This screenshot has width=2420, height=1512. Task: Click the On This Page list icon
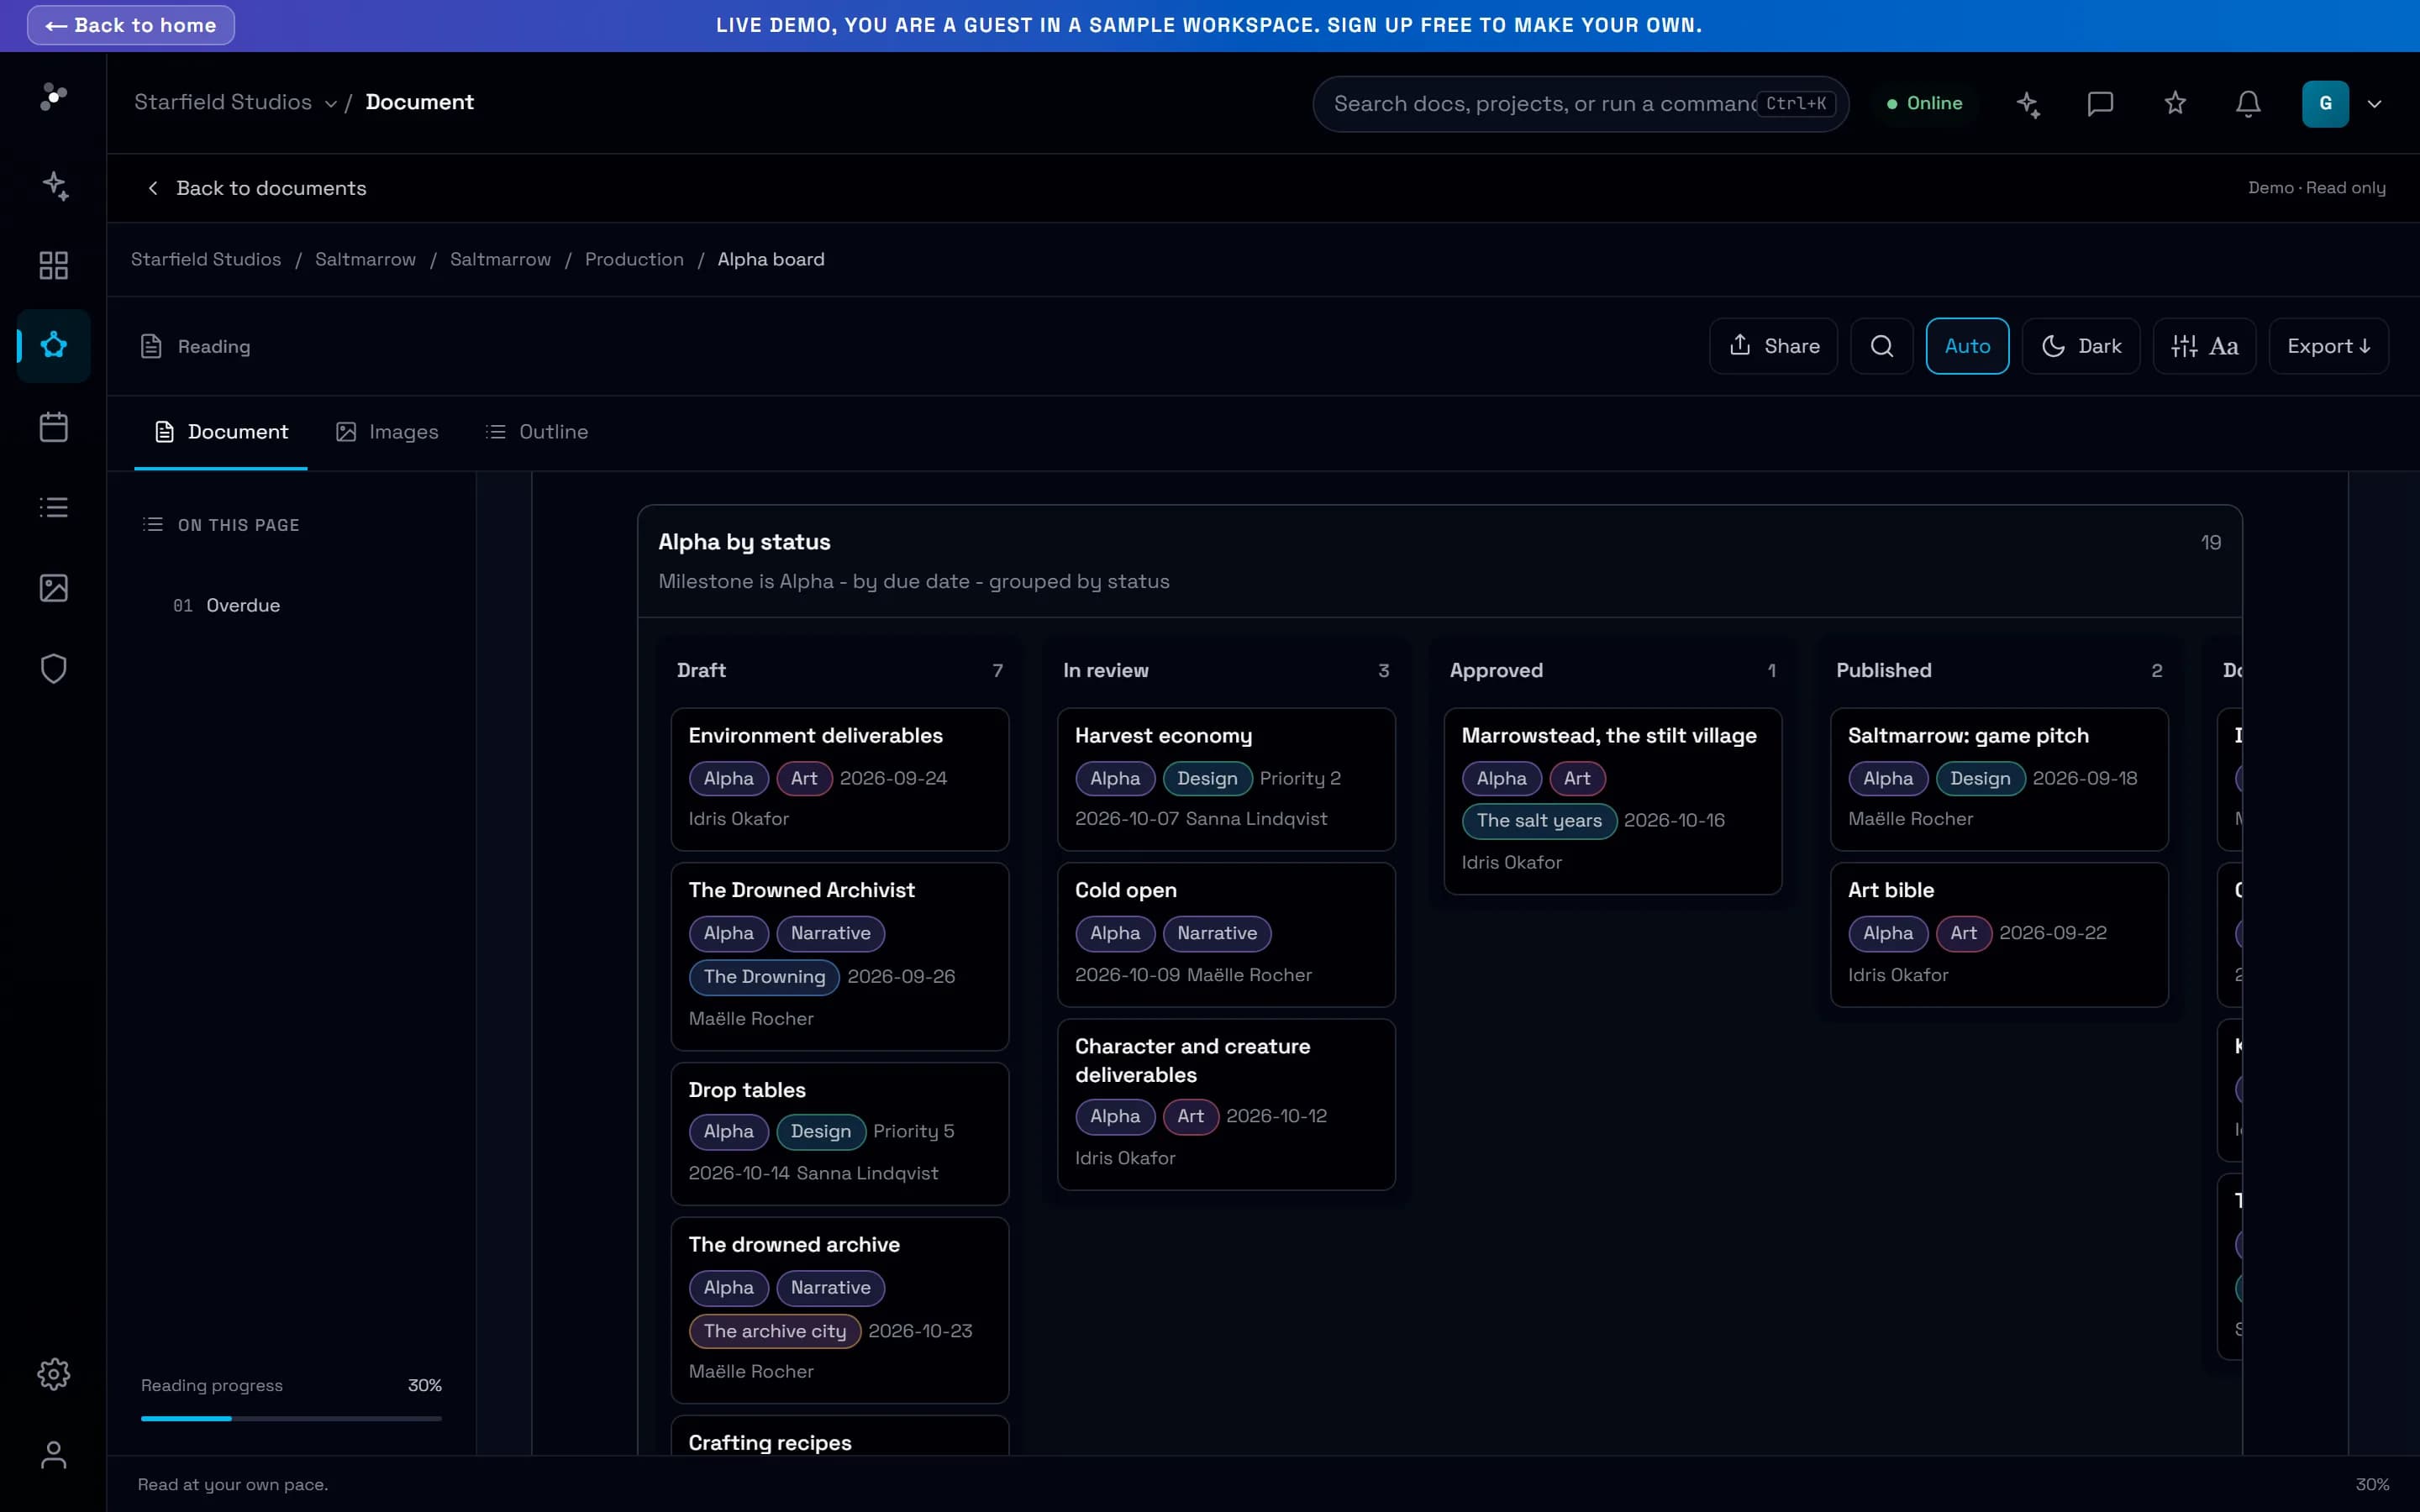[153, 524]
